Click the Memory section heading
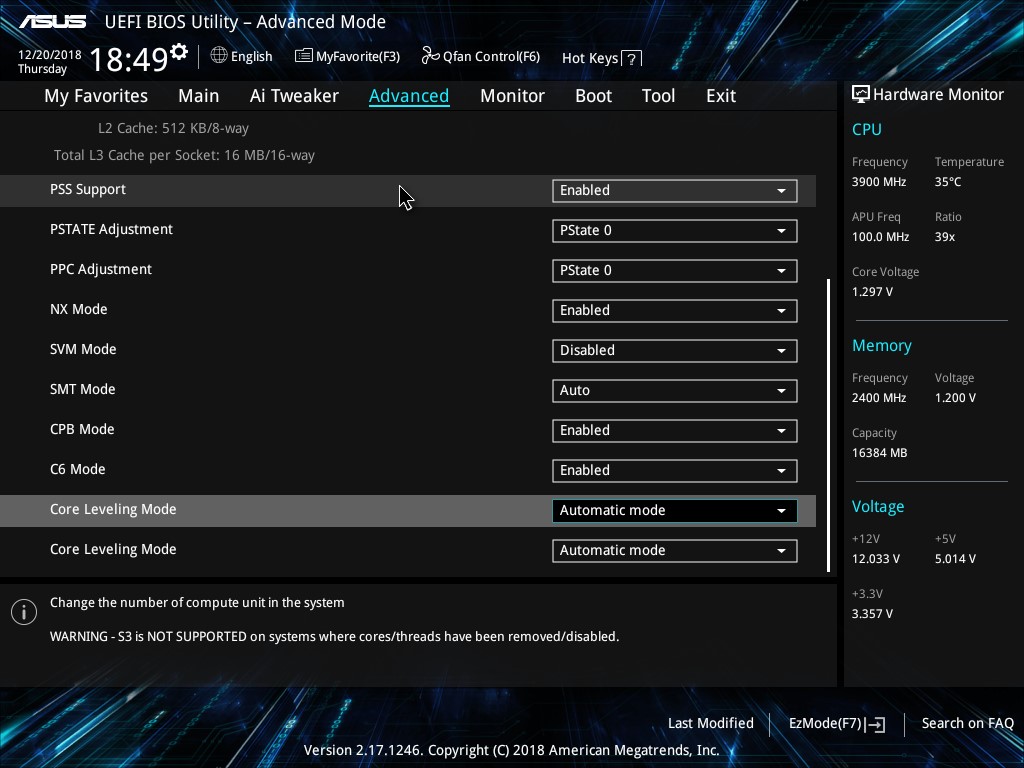 (882, 346)
